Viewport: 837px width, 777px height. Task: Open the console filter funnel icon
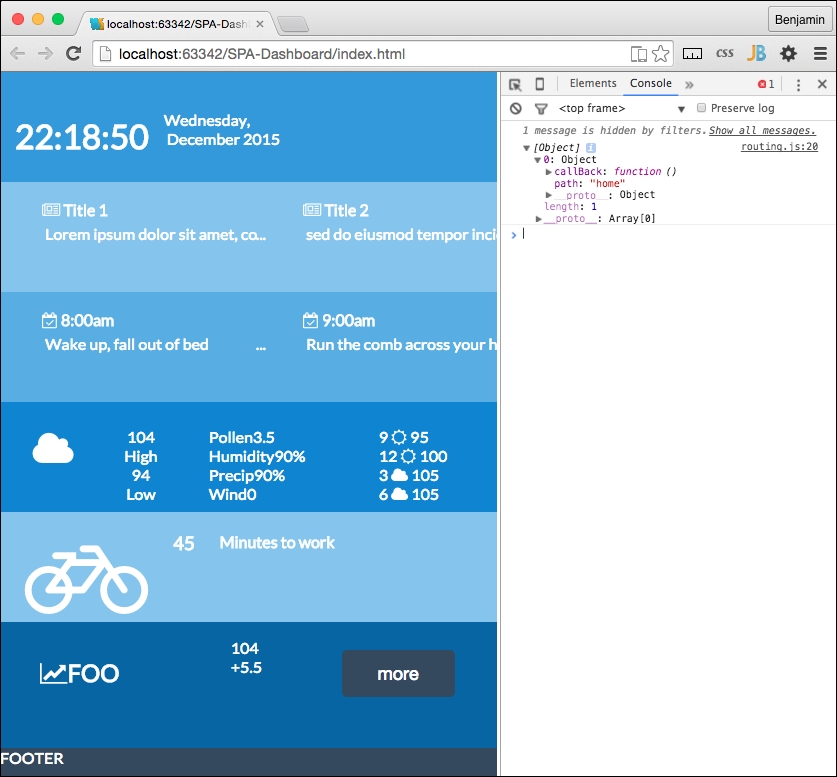pyautogui.click(x=541, y=108)
